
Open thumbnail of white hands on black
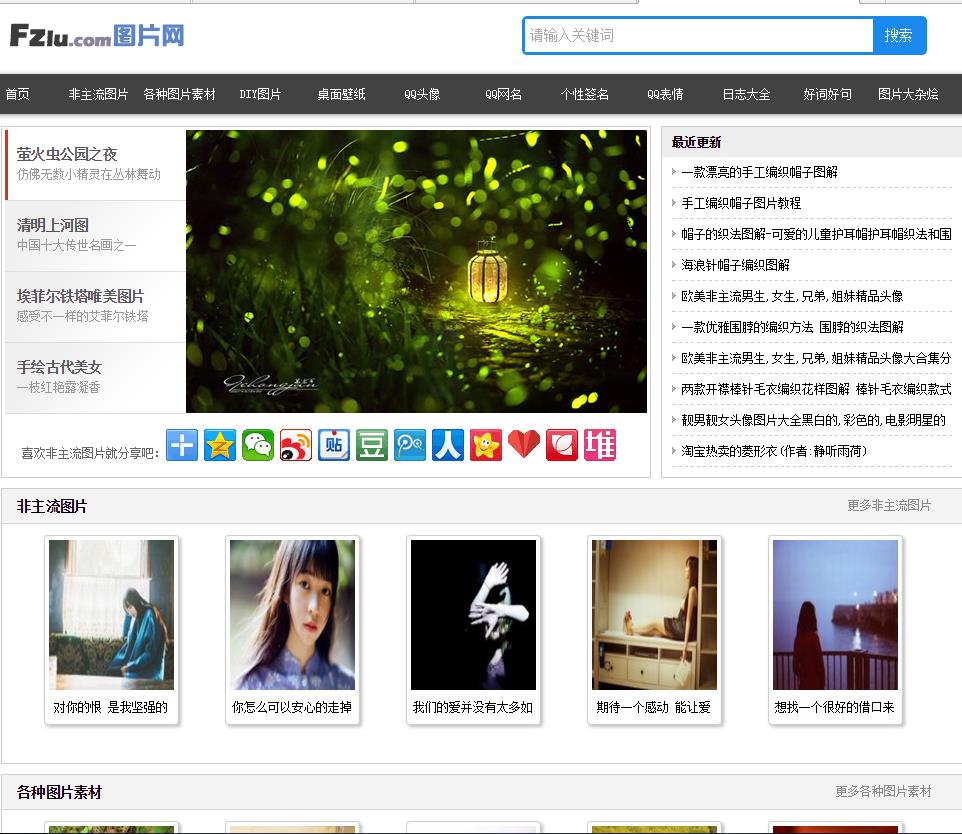point(473,615)
